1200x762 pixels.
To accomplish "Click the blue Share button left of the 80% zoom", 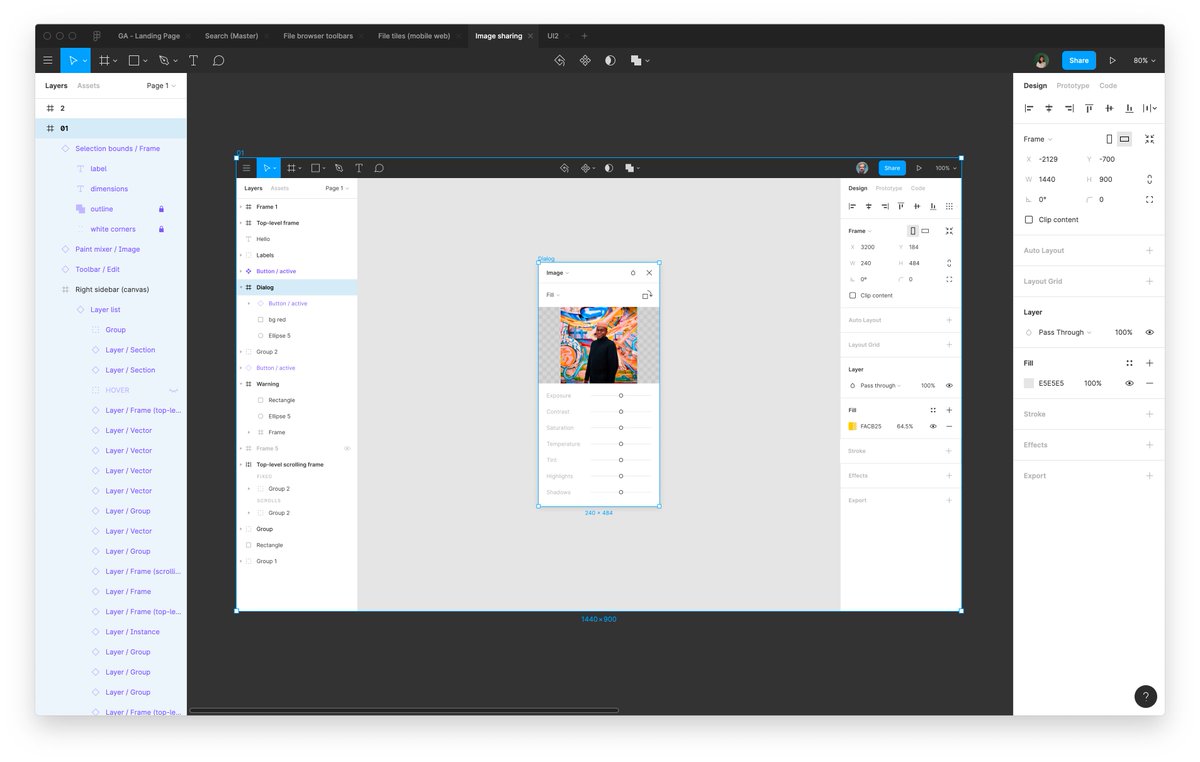I will [1079, 60].
